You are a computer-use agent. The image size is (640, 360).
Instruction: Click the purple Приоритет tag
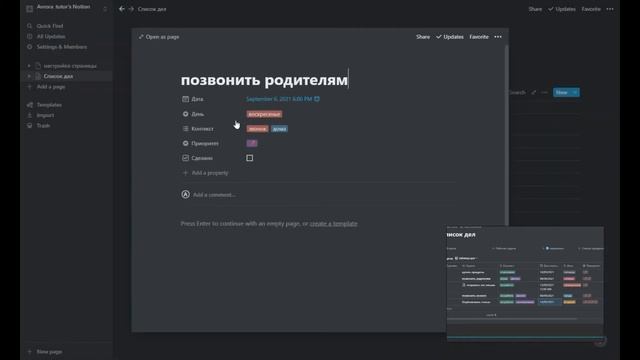coord(252,143)
